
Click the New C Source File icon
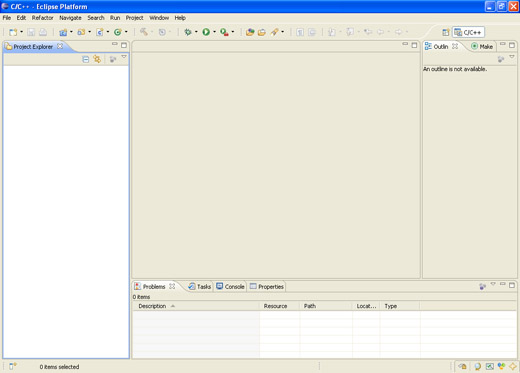coord(99,32)
